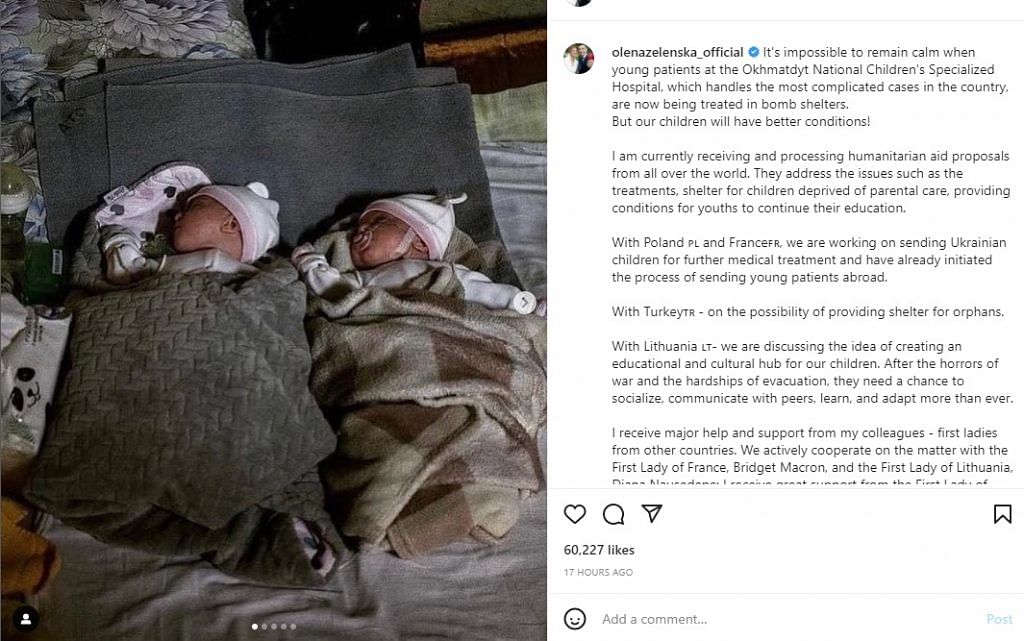Screen dimensions: 1024x641
Task: View the 60,227 likes list
Action: coord(599,550)
